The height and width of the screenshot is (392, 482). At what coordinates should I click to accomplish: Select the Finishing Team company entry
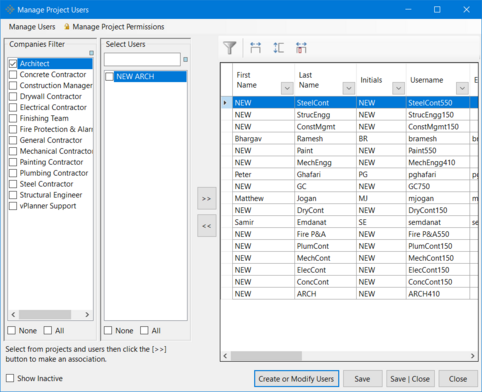44,118
